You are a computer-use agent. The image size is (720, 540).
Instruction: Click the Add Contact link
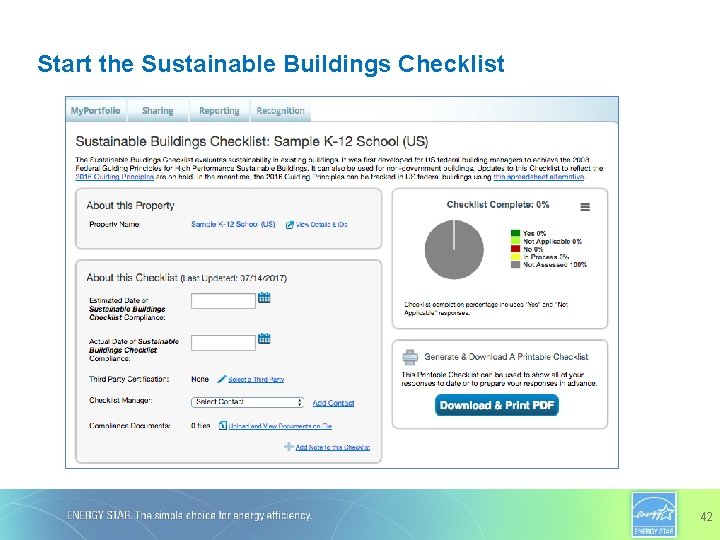(333, 403)
